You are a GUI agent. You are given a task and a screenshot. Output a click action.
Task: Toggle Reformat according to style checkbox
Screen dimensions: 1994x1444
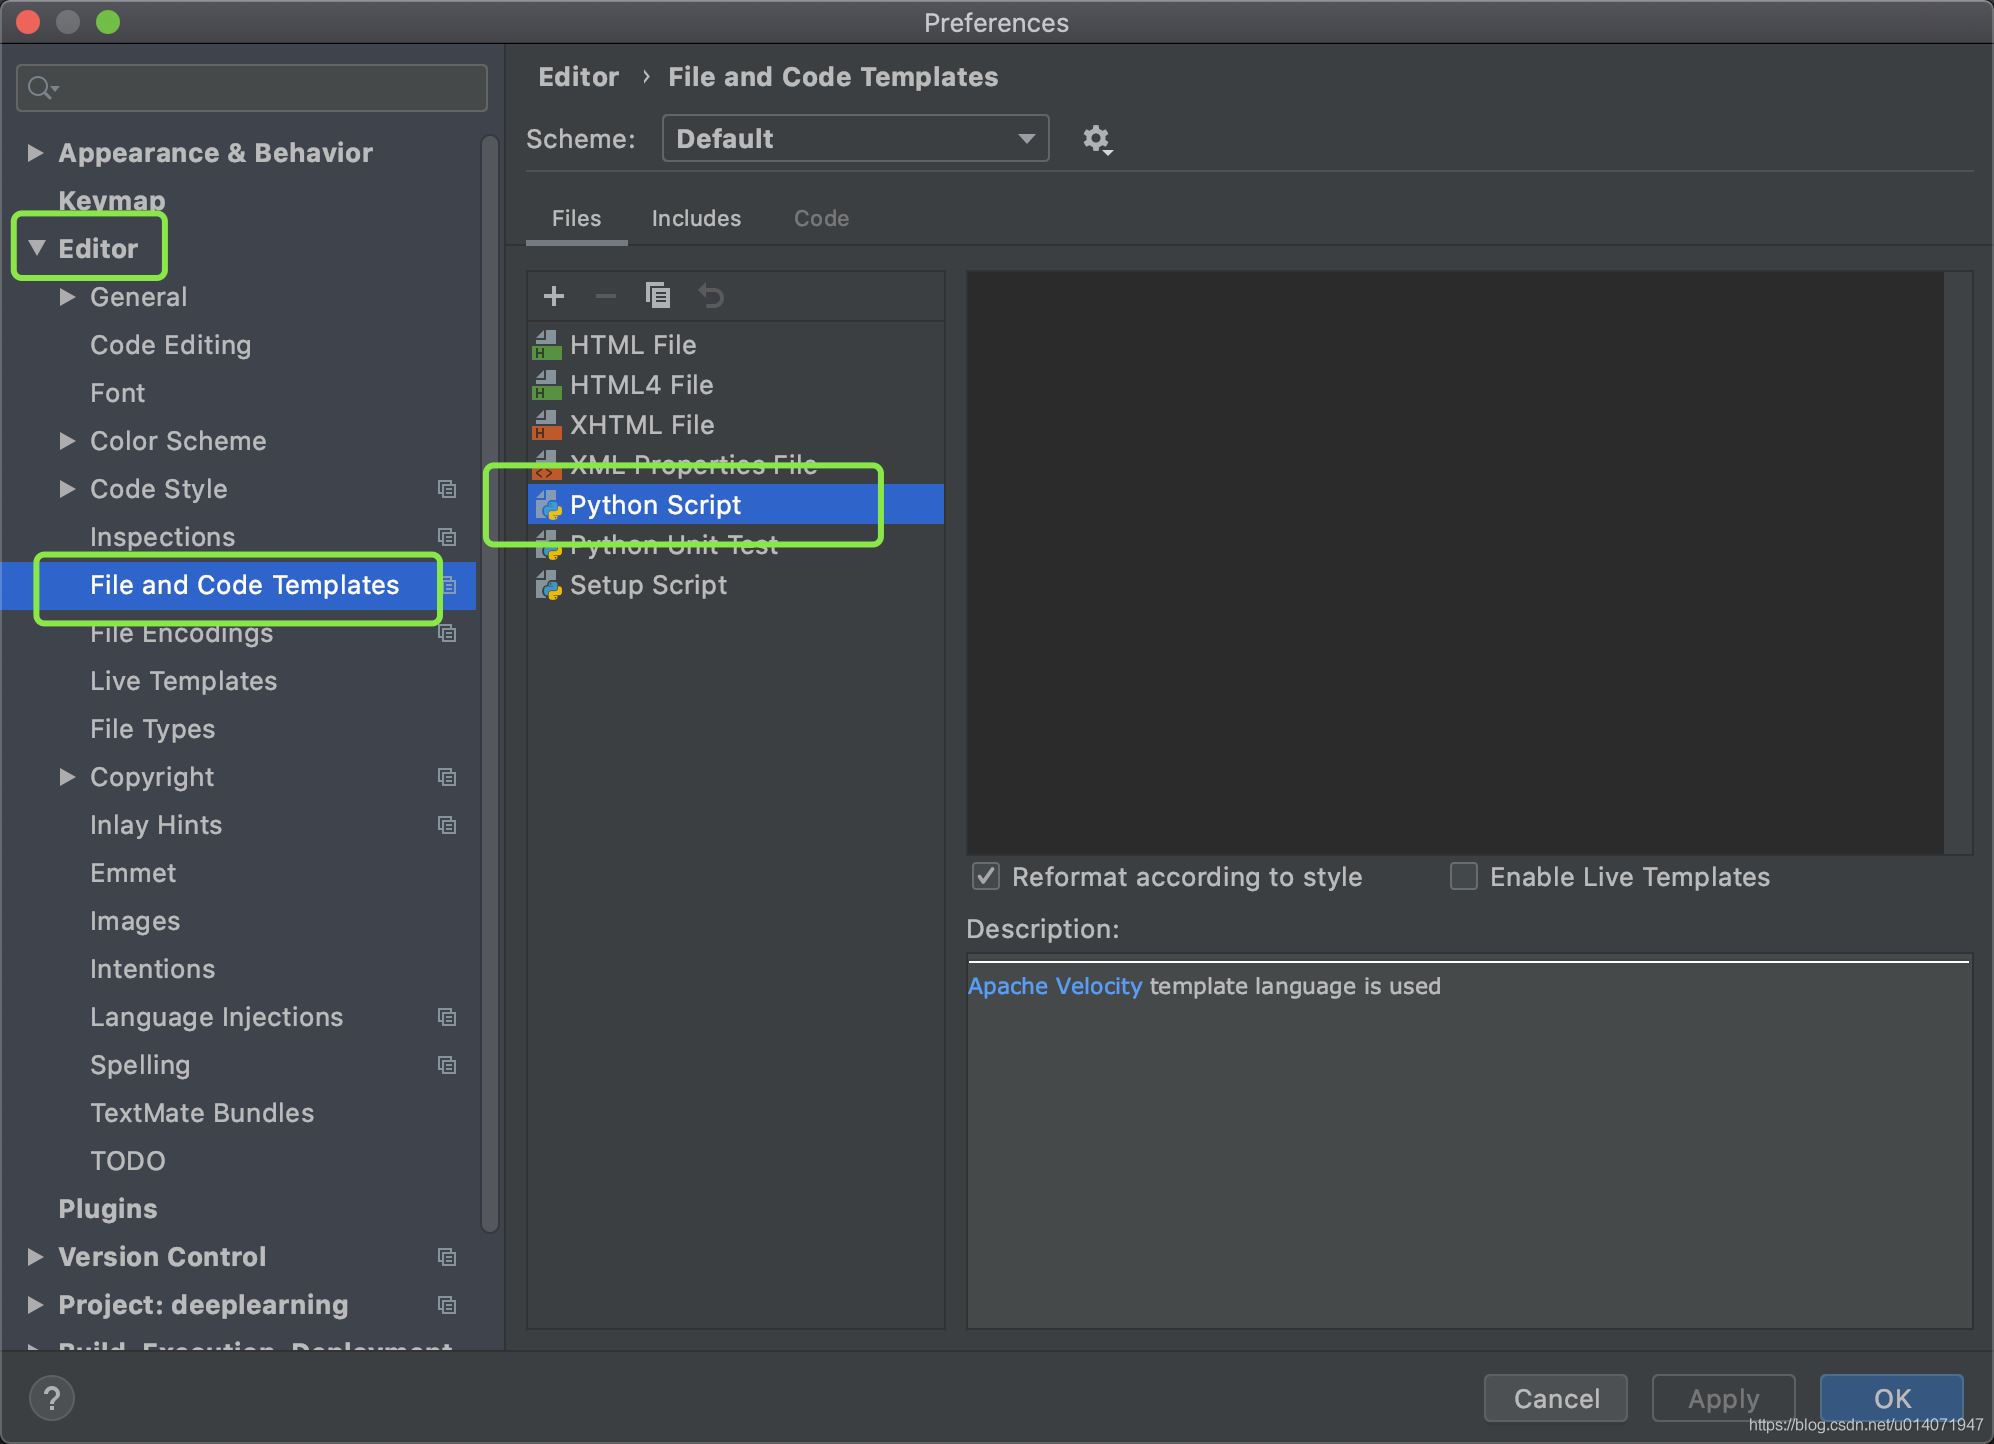985,878
